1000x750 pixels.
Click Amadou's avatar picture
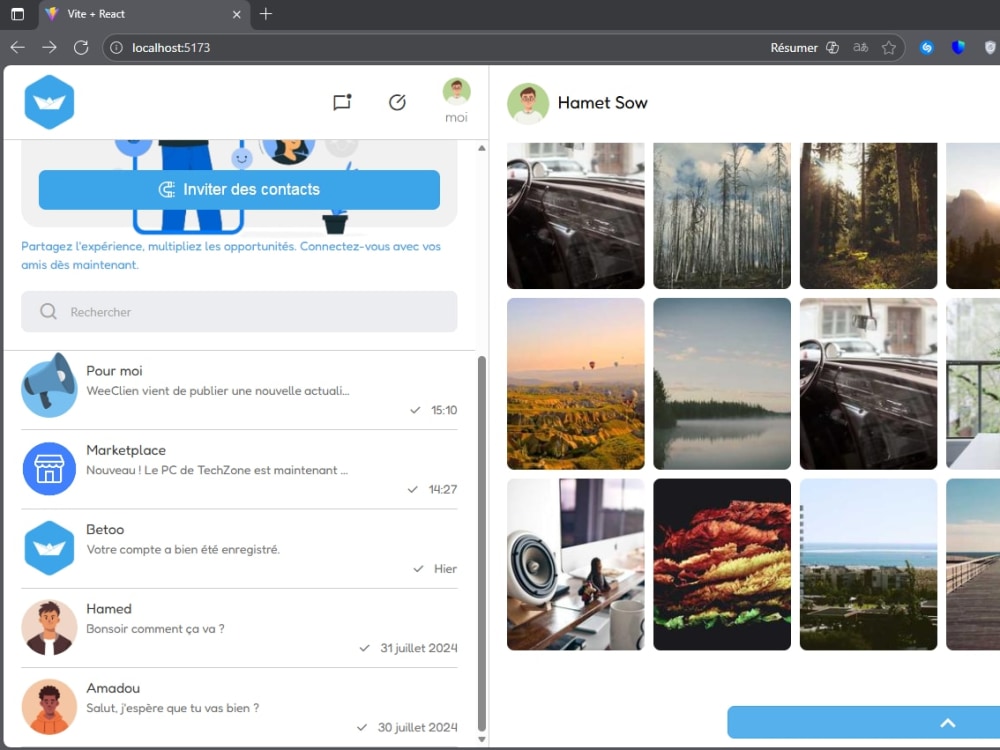click(49, 707)
